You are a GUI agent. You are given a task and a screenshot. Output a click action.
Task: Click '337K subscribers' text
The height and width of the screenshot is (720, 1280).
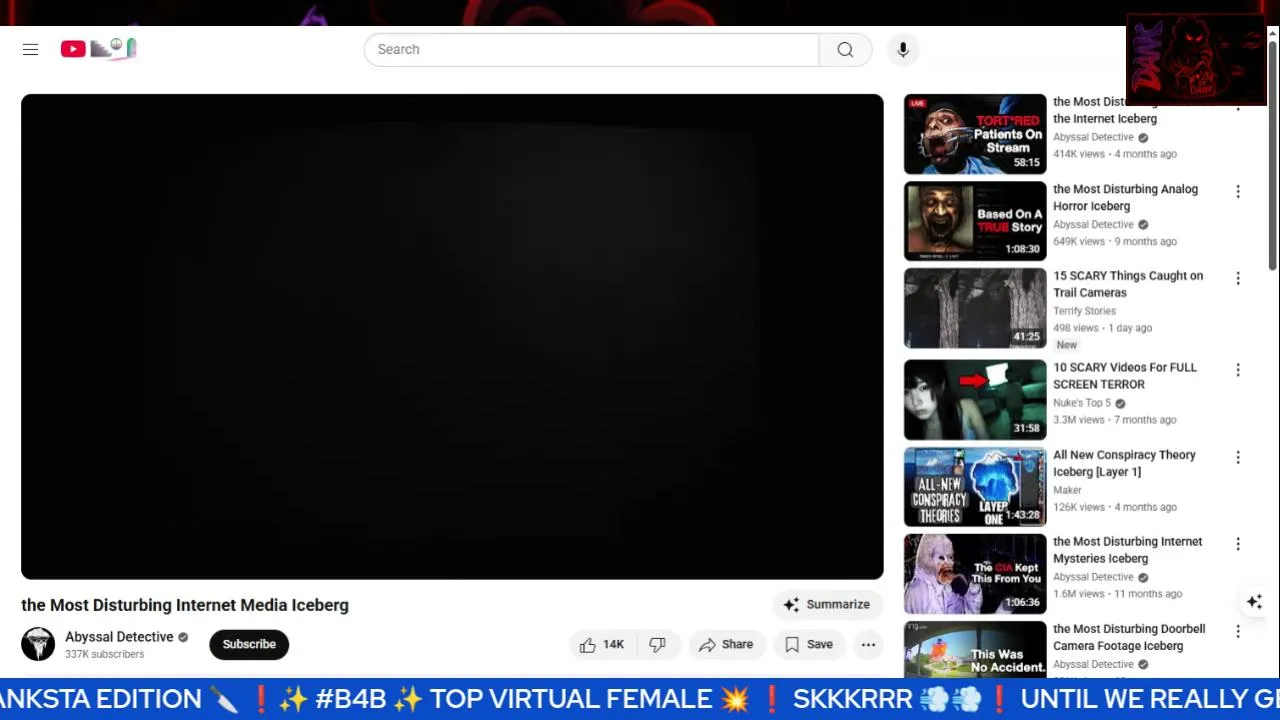(104, 654)
